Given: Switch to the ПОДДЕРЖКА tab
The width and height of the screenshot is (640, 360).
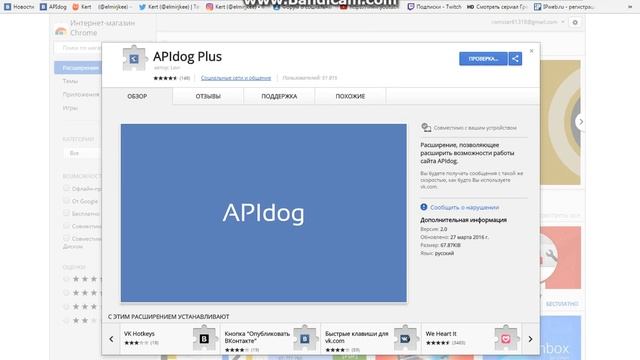Looking at the screenshot, I should tap(279, 96).
